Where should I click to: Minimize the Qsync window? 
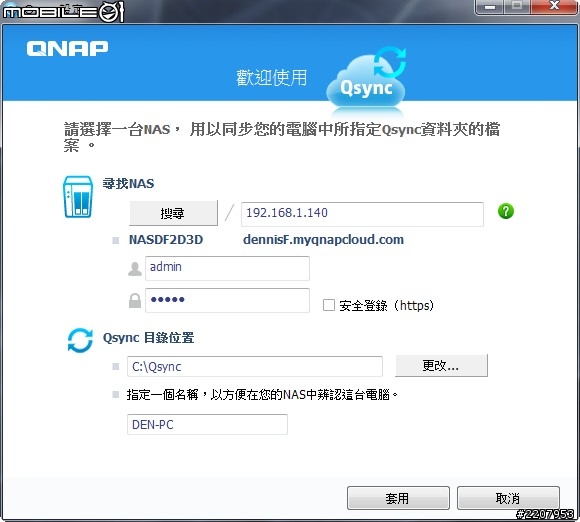[490, 6]
